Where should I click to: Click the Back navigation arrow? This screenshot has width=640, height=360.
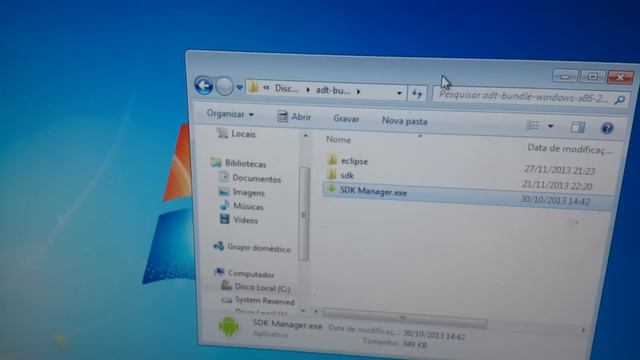pos(203,86)
